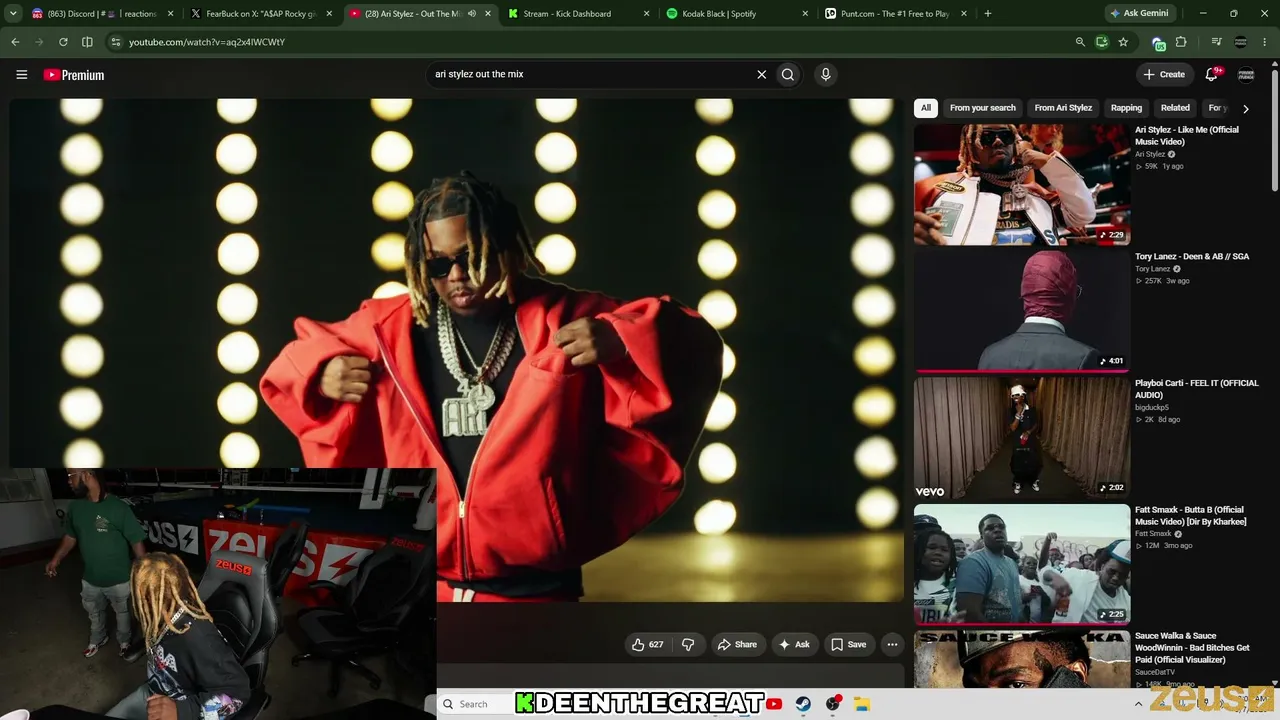Viewport: 1280px width, 720px height.
Task: Visit the SauceDatTV channel
Action: click(1155, 672)
